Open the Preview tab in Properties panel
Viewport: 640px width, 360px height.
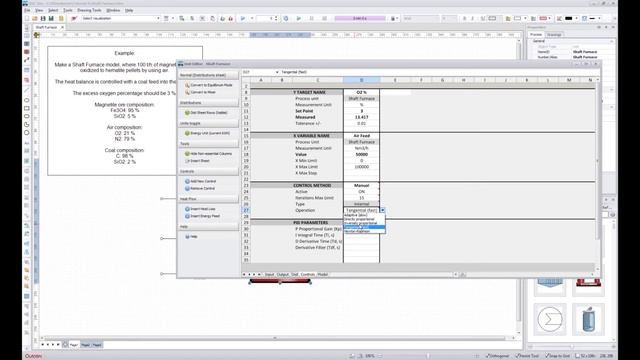click(x=536, y=35)
